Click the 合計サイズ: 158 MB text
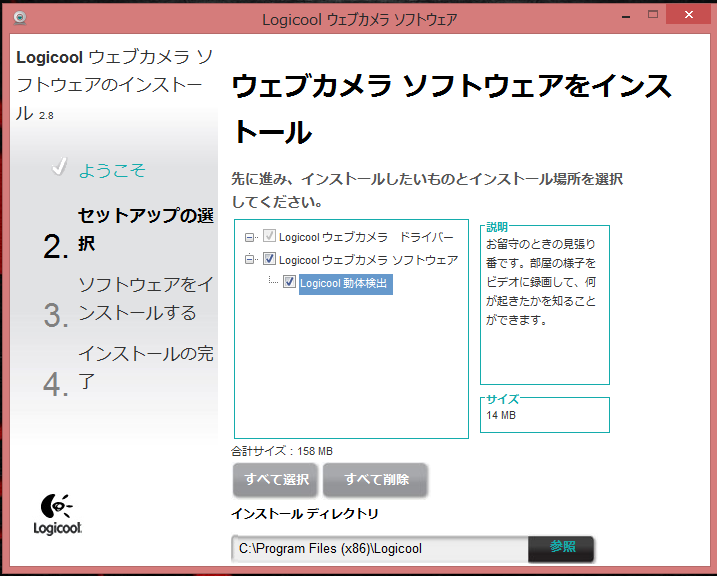The height and width of the screenshot is (576, 717). 282,451
